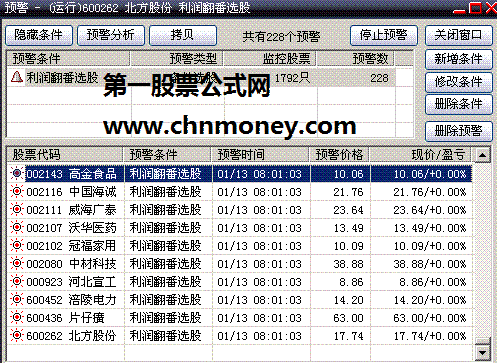
Task: Sort by 现价/盈亏 column header
Action: [x=421, y=155]
